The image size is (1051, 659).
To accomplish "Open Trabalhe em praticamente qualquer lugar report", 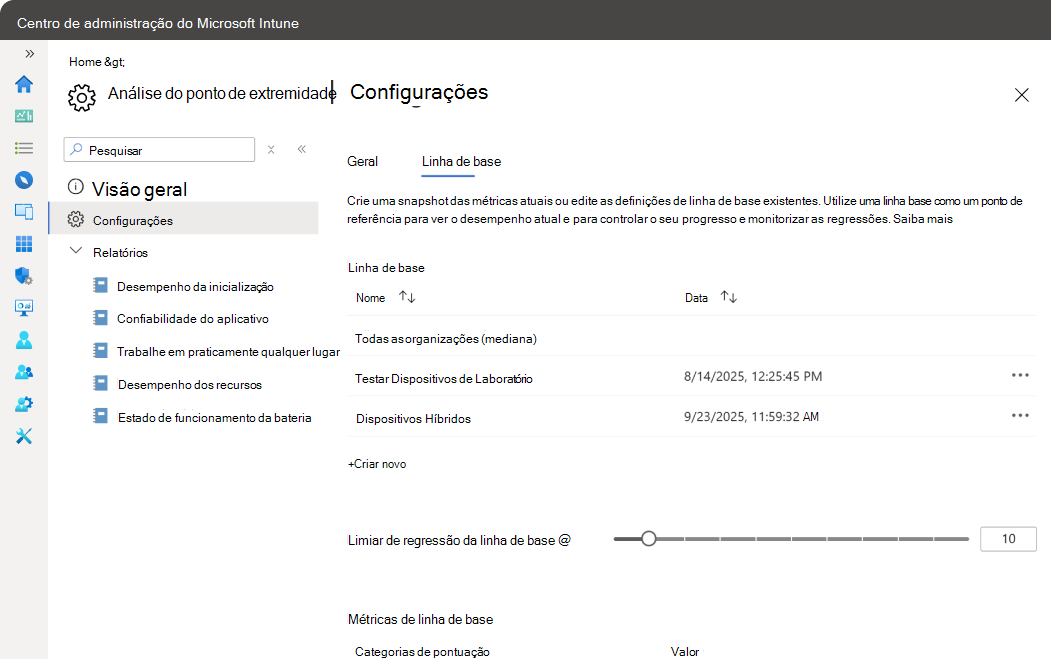I will point(228,352).
